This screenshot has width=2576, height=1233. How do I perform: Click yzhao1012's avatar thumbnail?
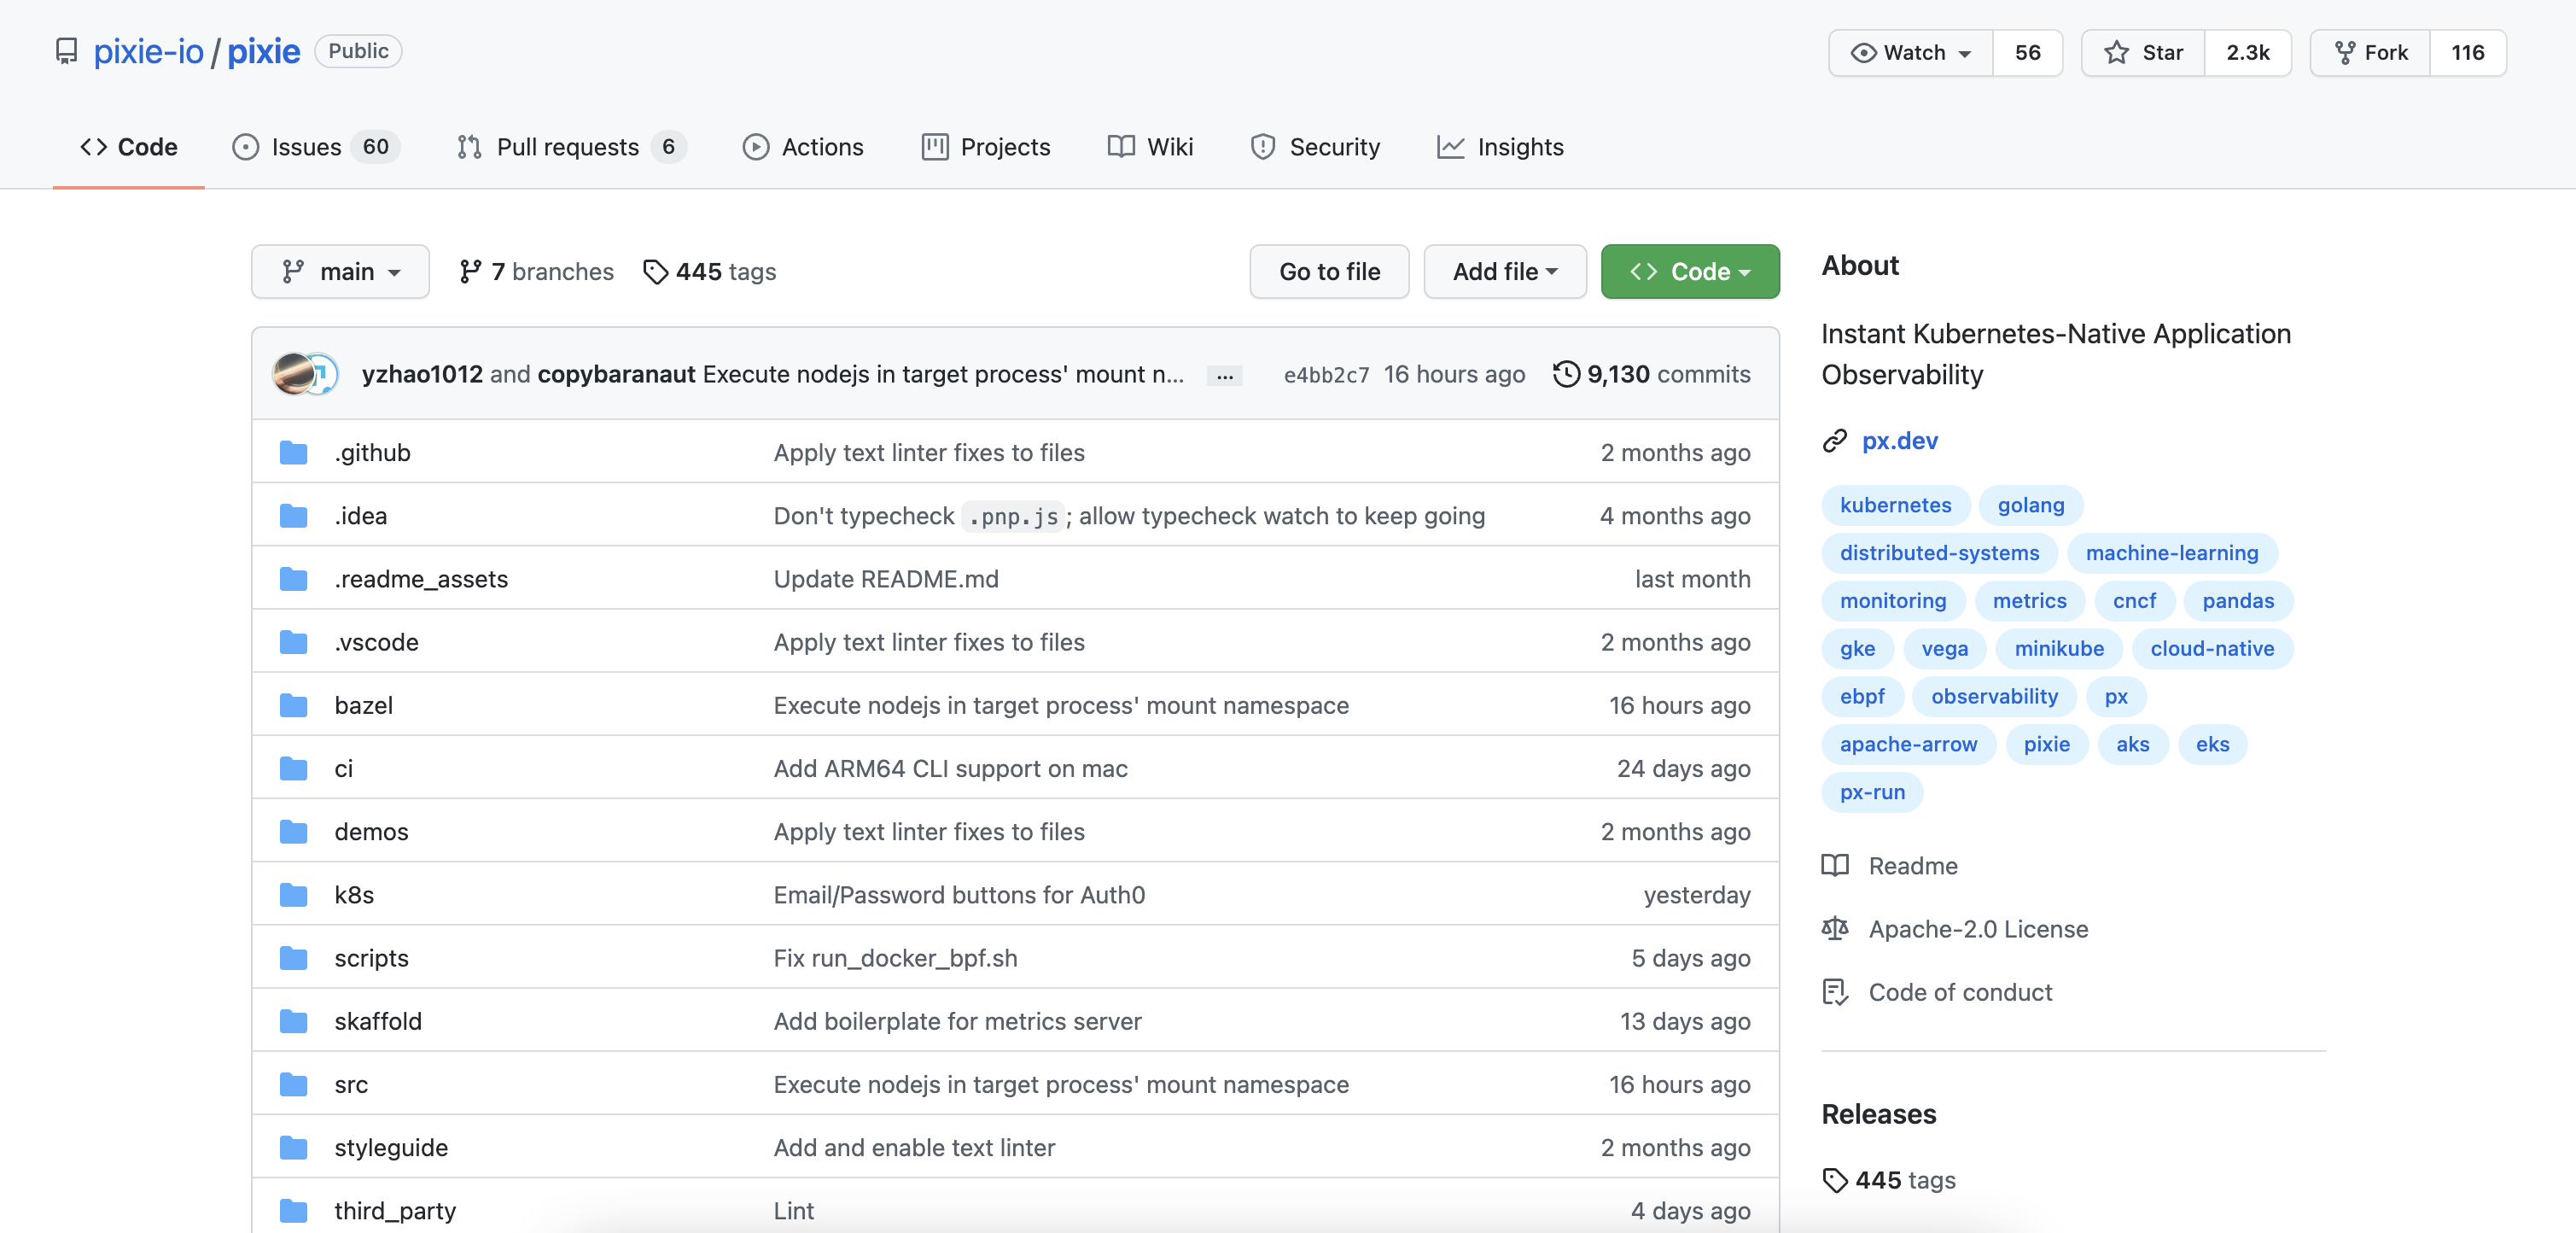click(x=293, y=374)
